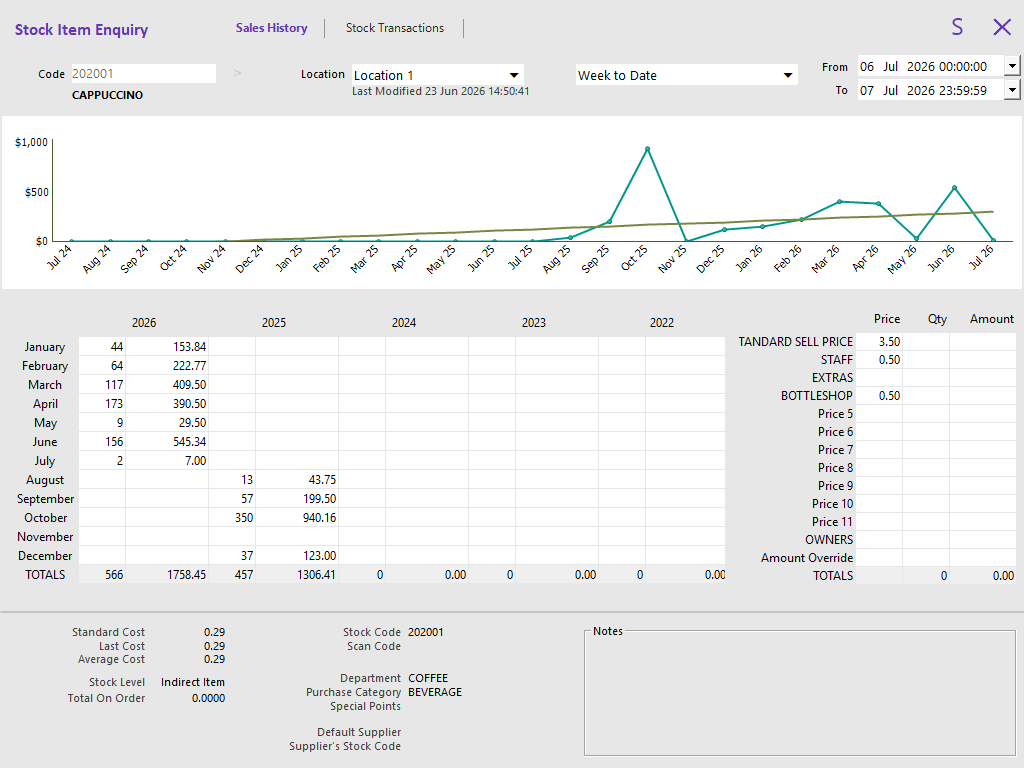The height and width of the screenshot is (768, 1024).
Task: Select the January 2026 amount 153.84
Action: [x=167, y=347]
